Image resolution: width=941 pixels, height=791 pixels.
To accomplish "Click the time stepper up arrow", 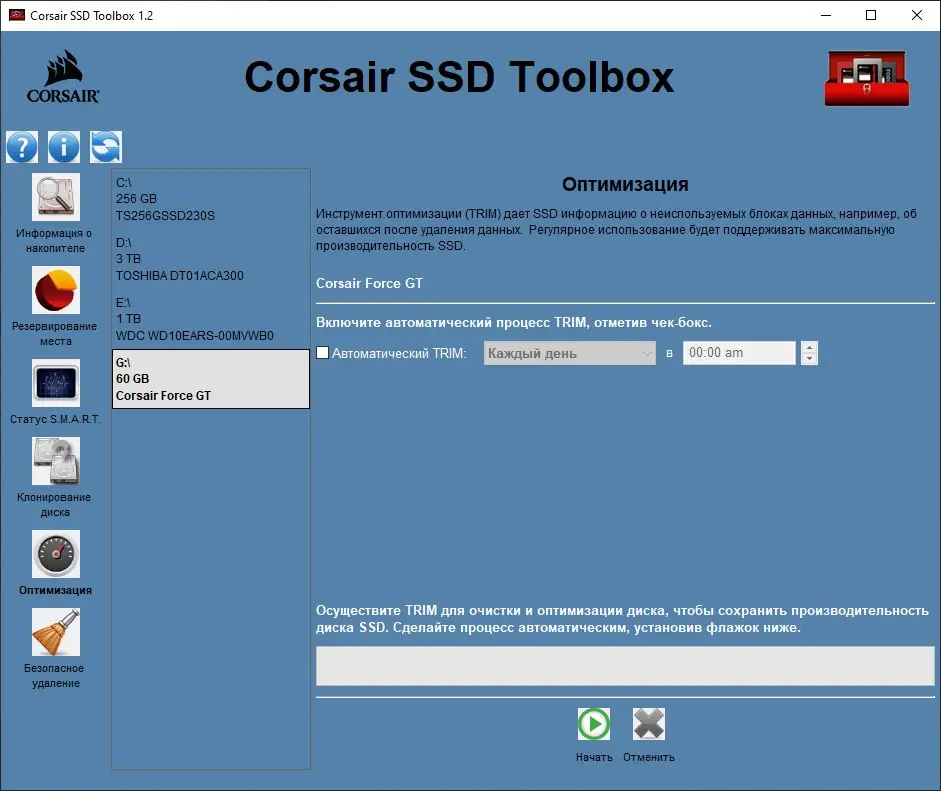I will click(x=808, y=346).
